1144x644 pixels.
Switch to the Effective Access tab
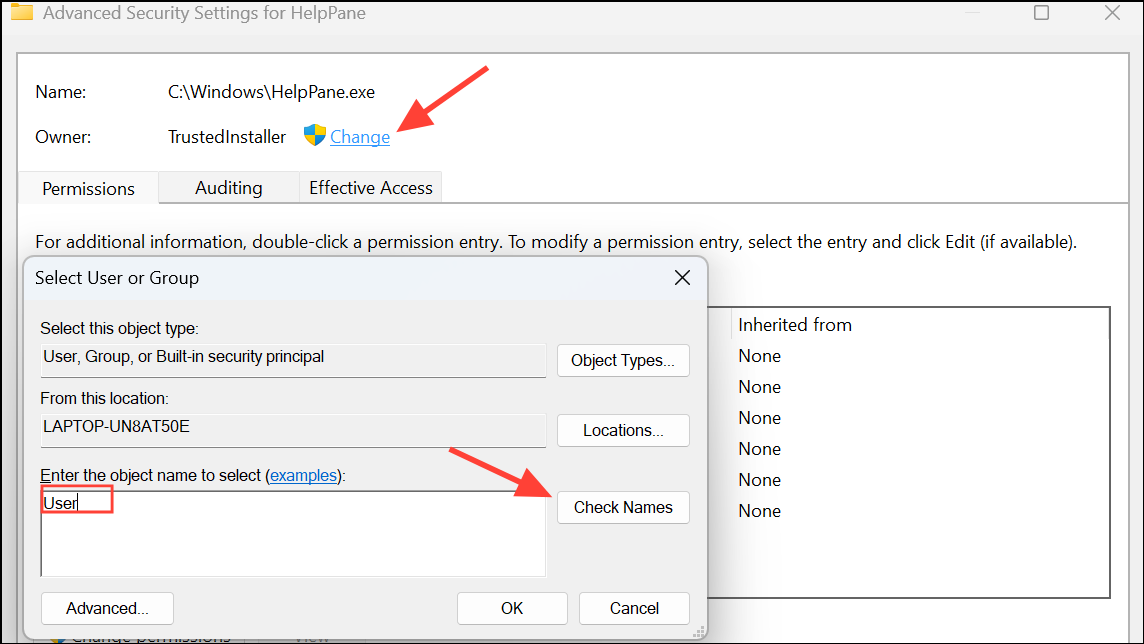pos(370,187)
